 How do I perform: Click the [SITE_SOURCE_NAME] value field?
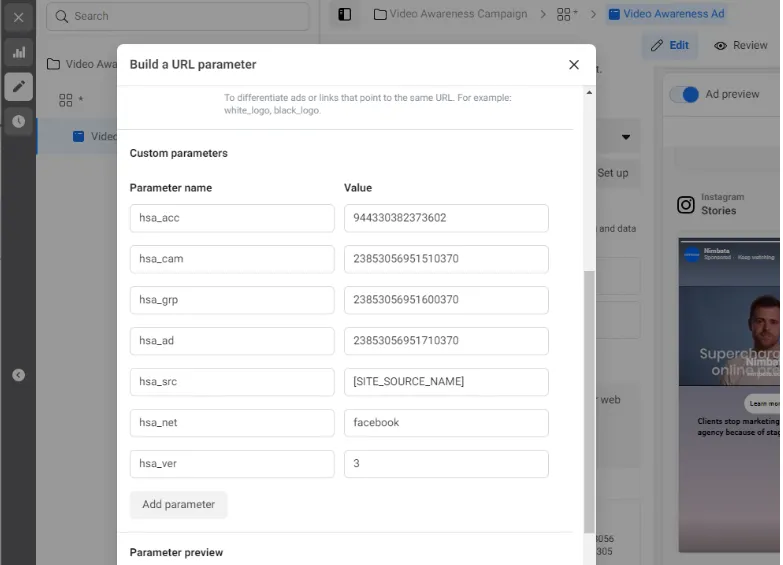(x=446, y=382)
